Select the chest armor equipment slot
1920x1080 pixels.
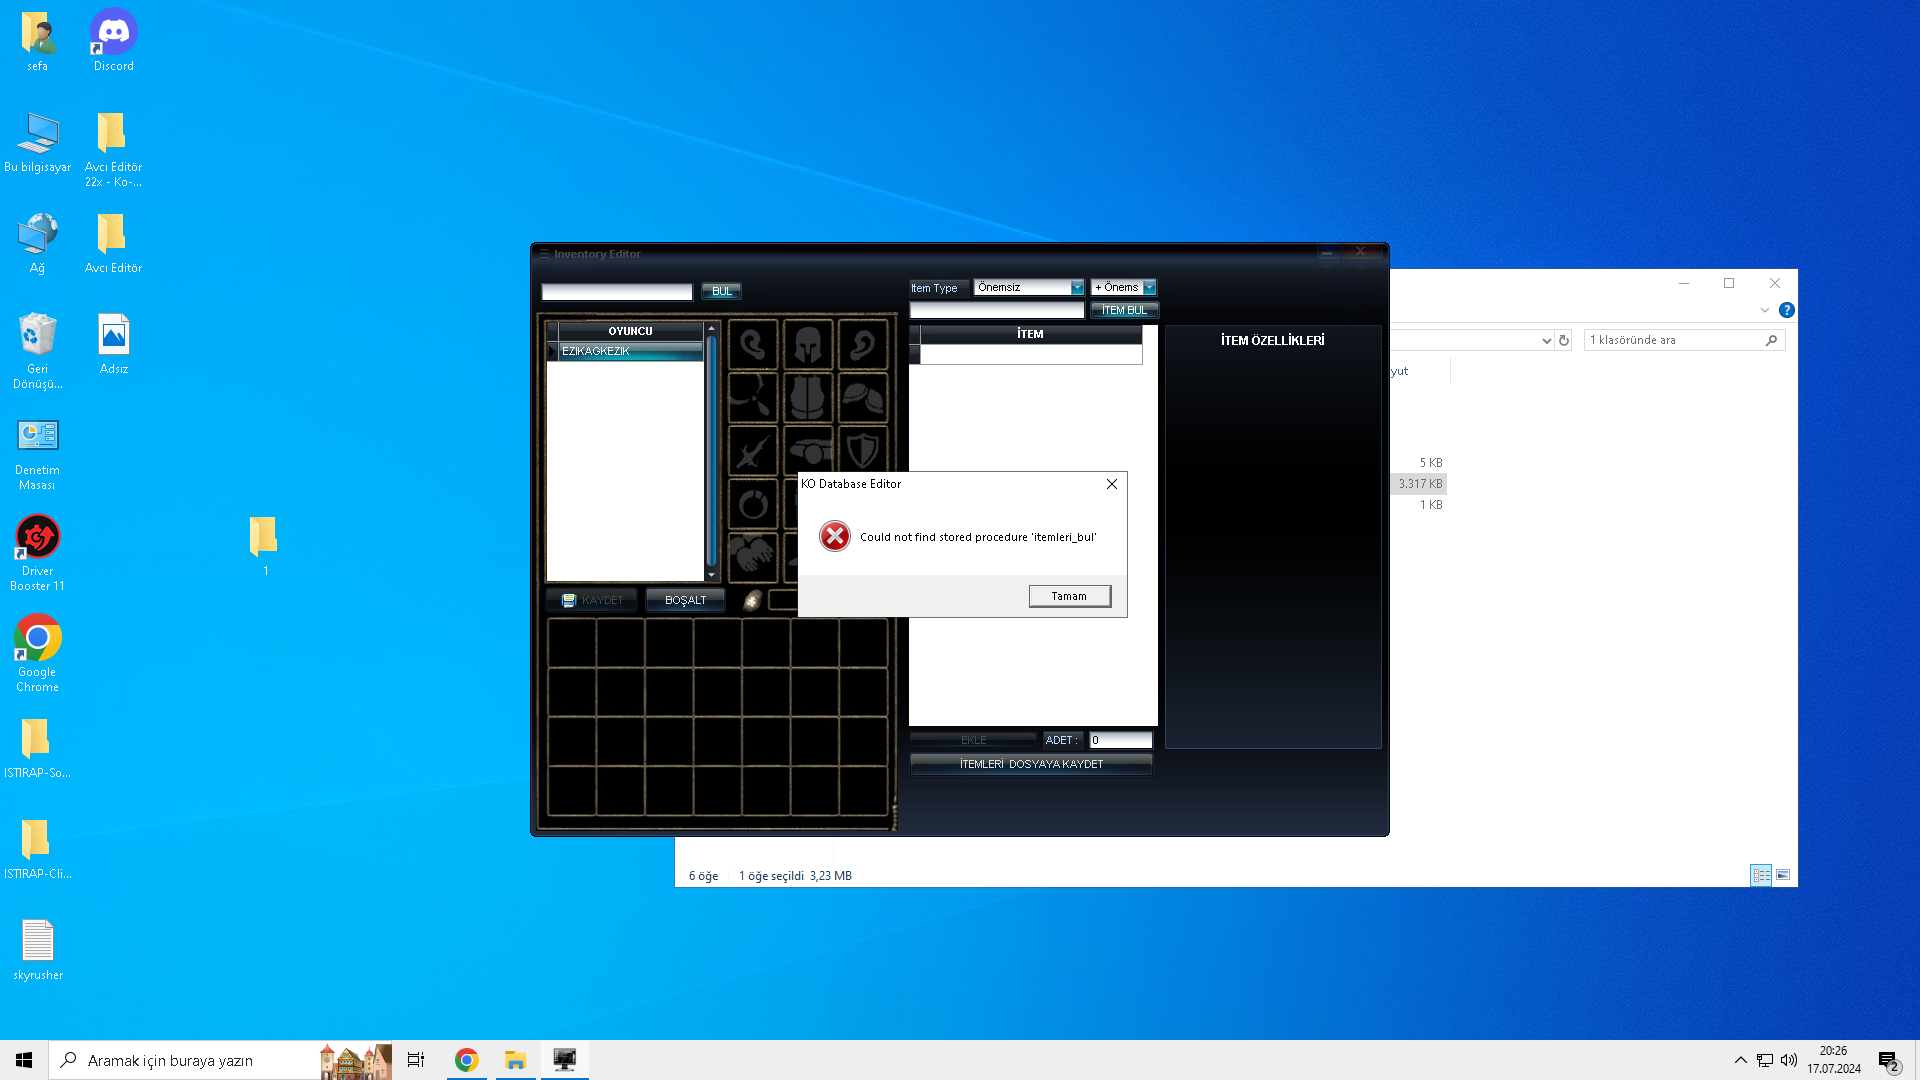[808, 397]
